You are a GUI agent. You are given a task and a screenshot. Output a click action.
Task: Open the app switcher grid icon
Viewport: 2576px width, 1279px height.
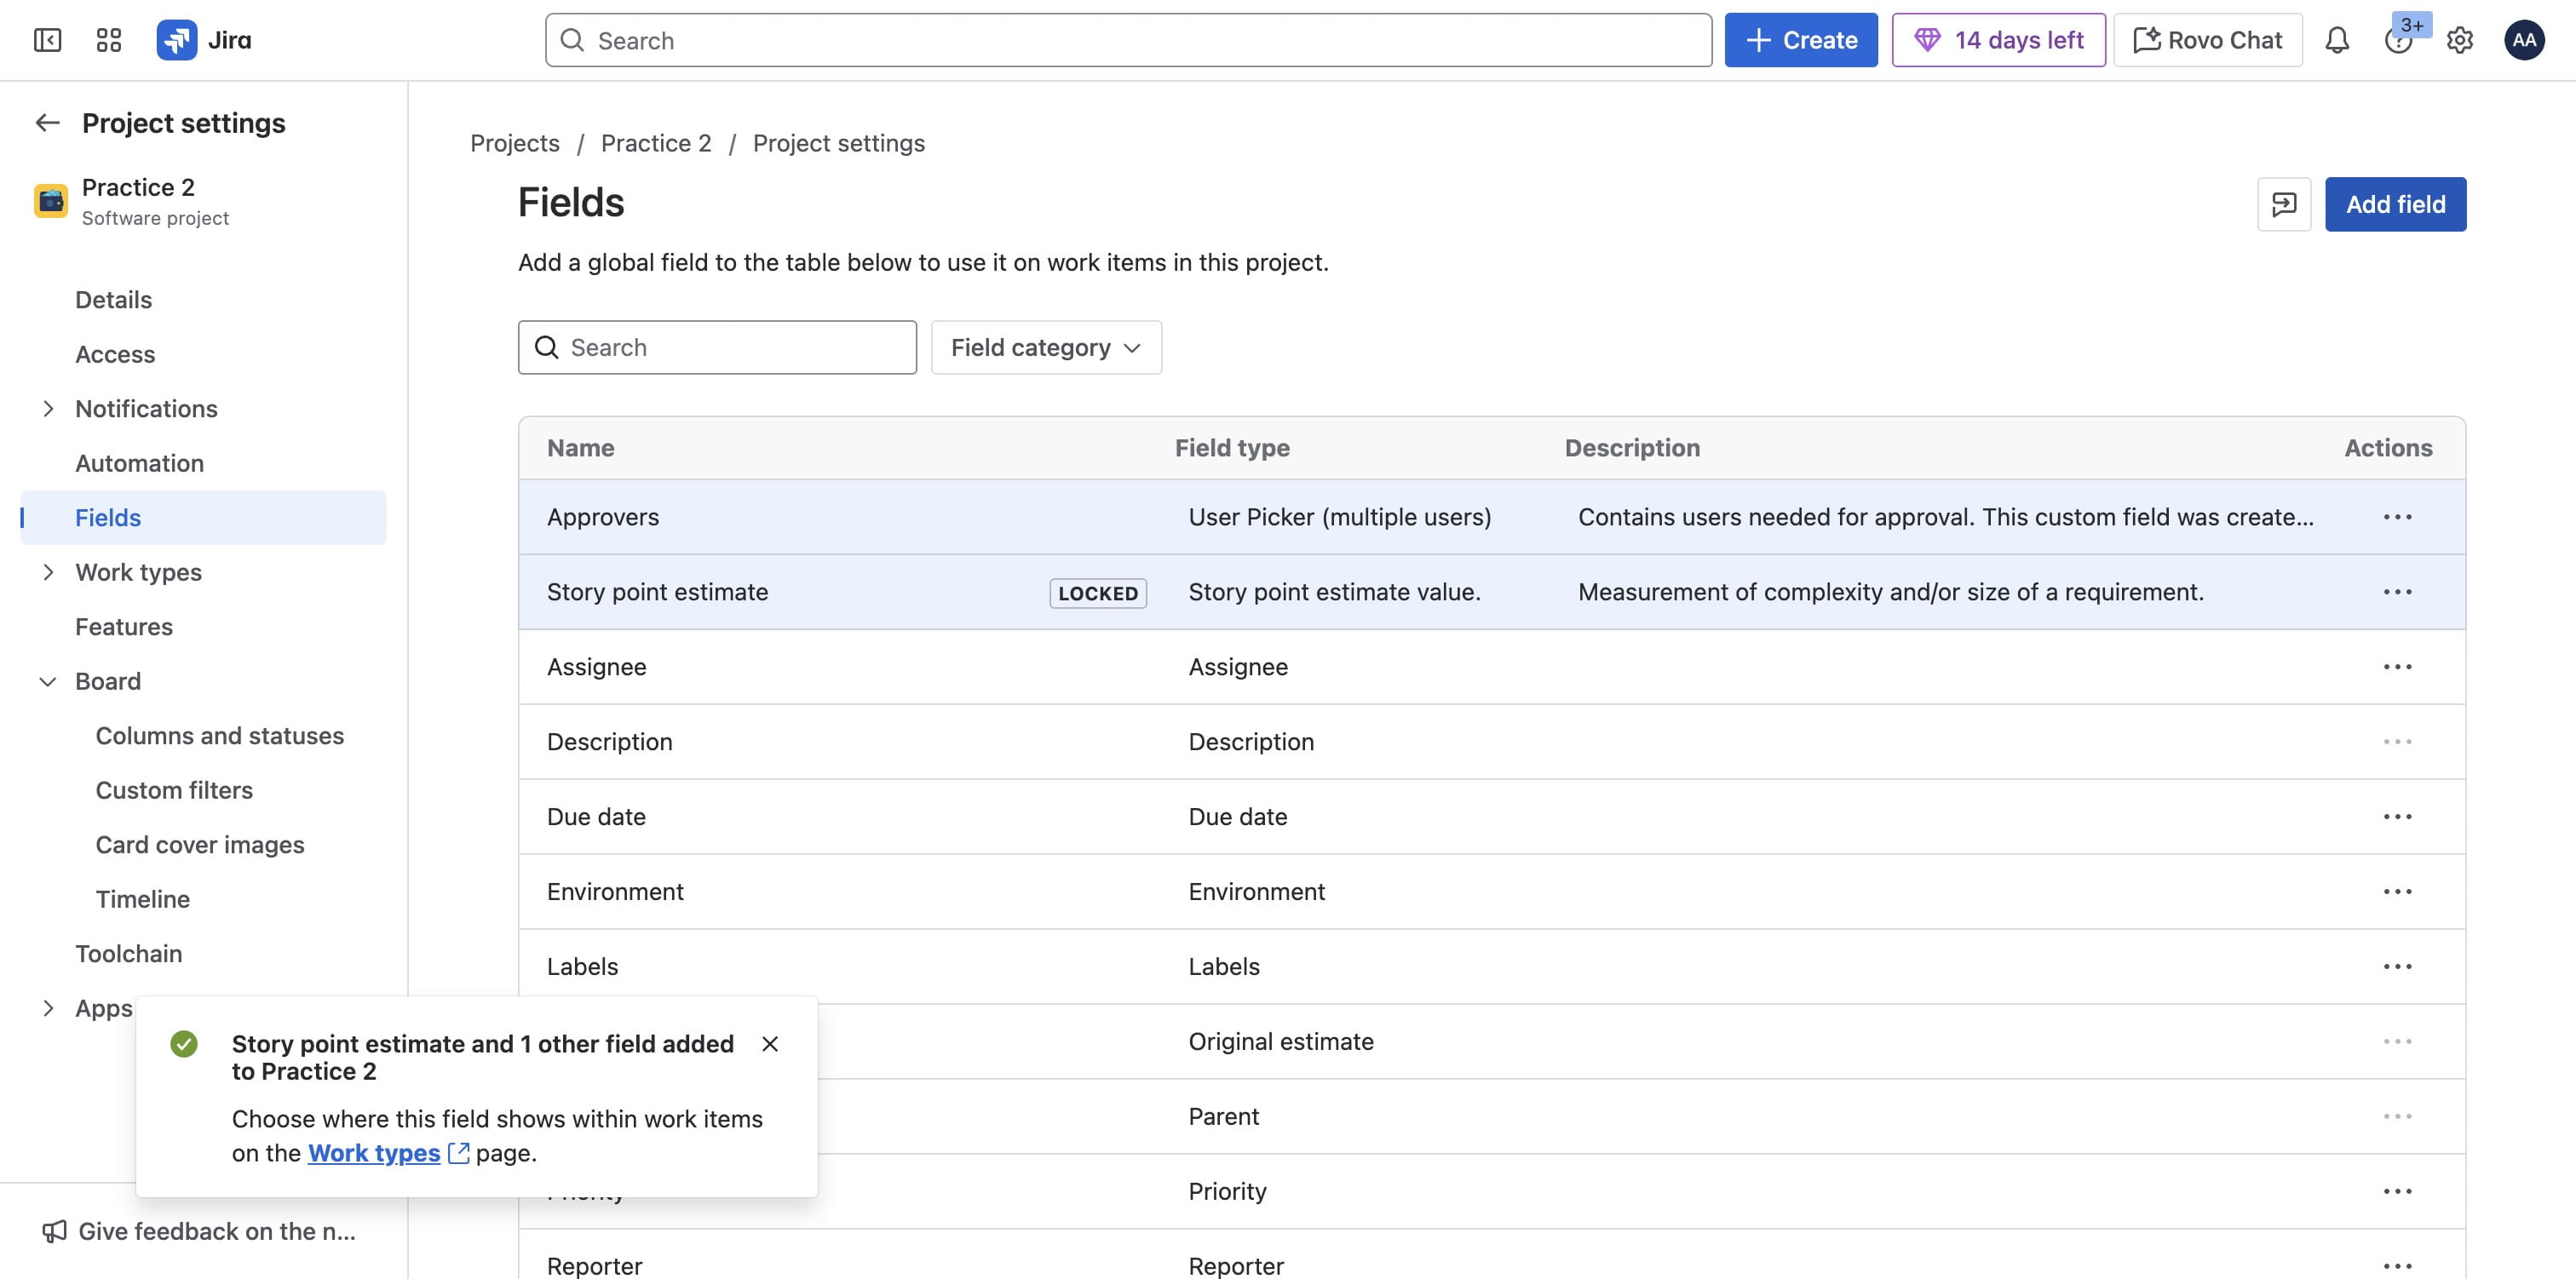(108, 40)
